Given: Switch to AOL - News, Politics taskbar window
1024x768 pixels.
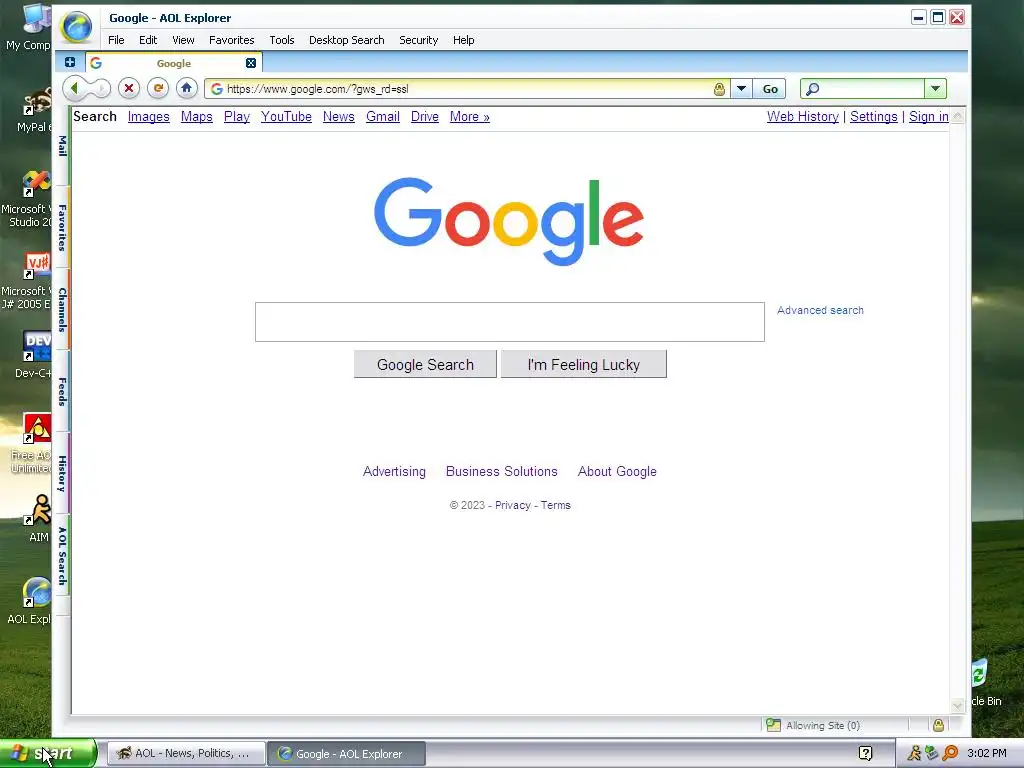Looking at the screenshot, I should point(186,753).
